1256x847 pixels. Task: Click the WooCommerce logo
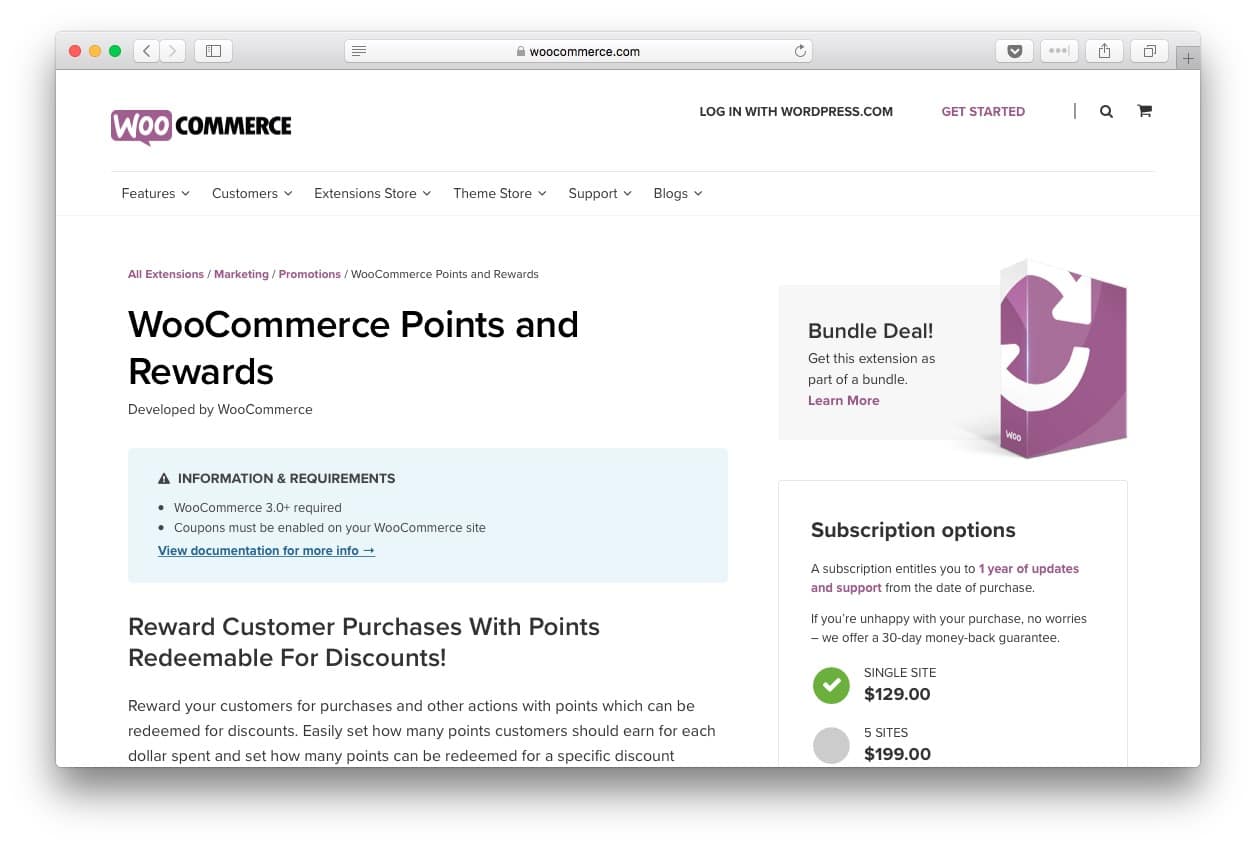(200, 125)
